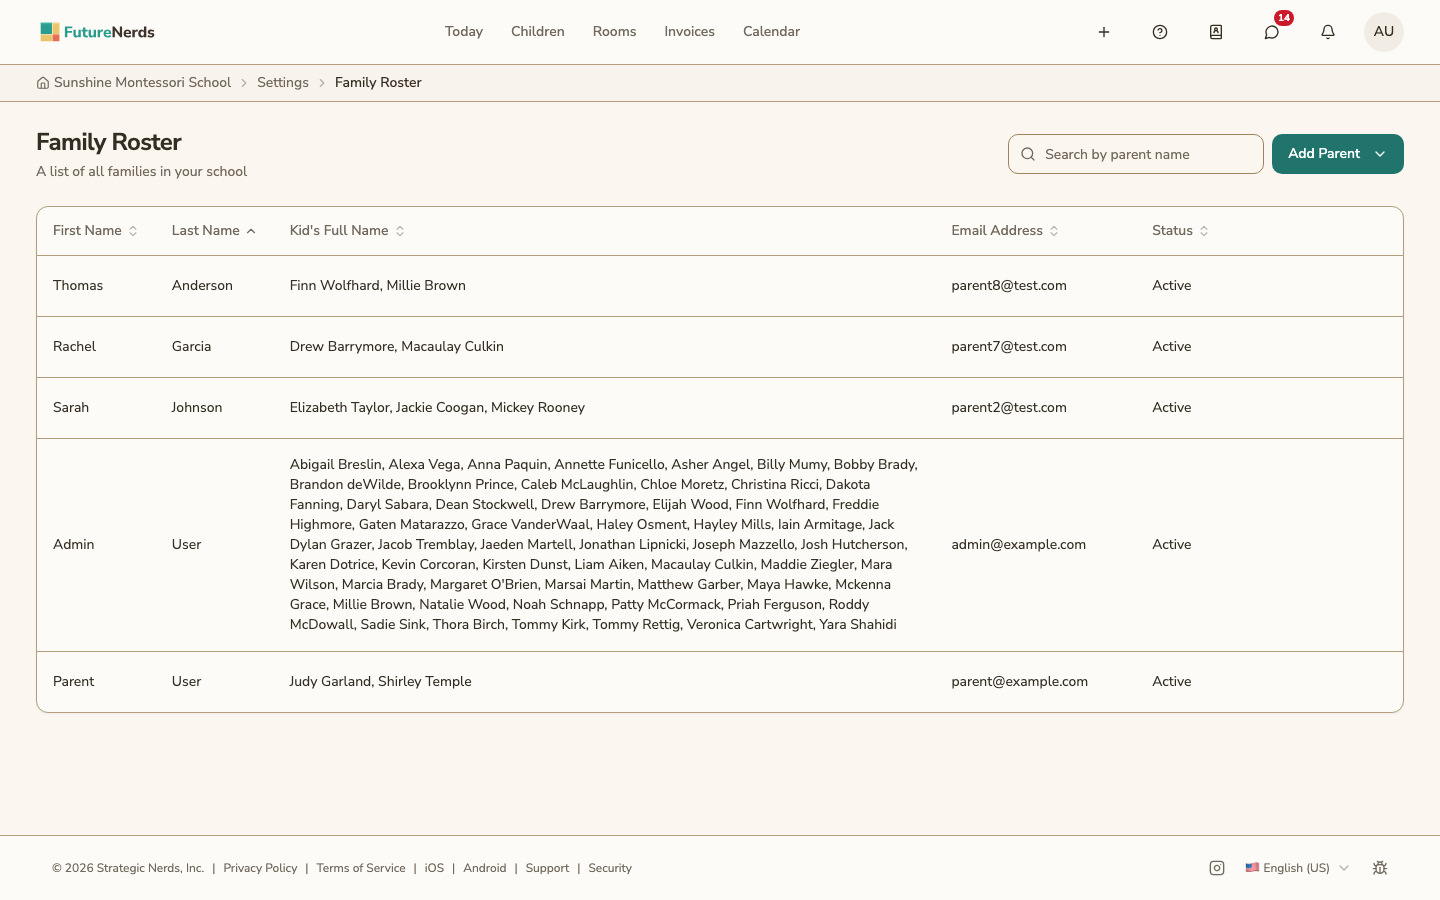
Task: Click Sunshine Montessori School breadcrumb
Action: click(x=142, y=83)
